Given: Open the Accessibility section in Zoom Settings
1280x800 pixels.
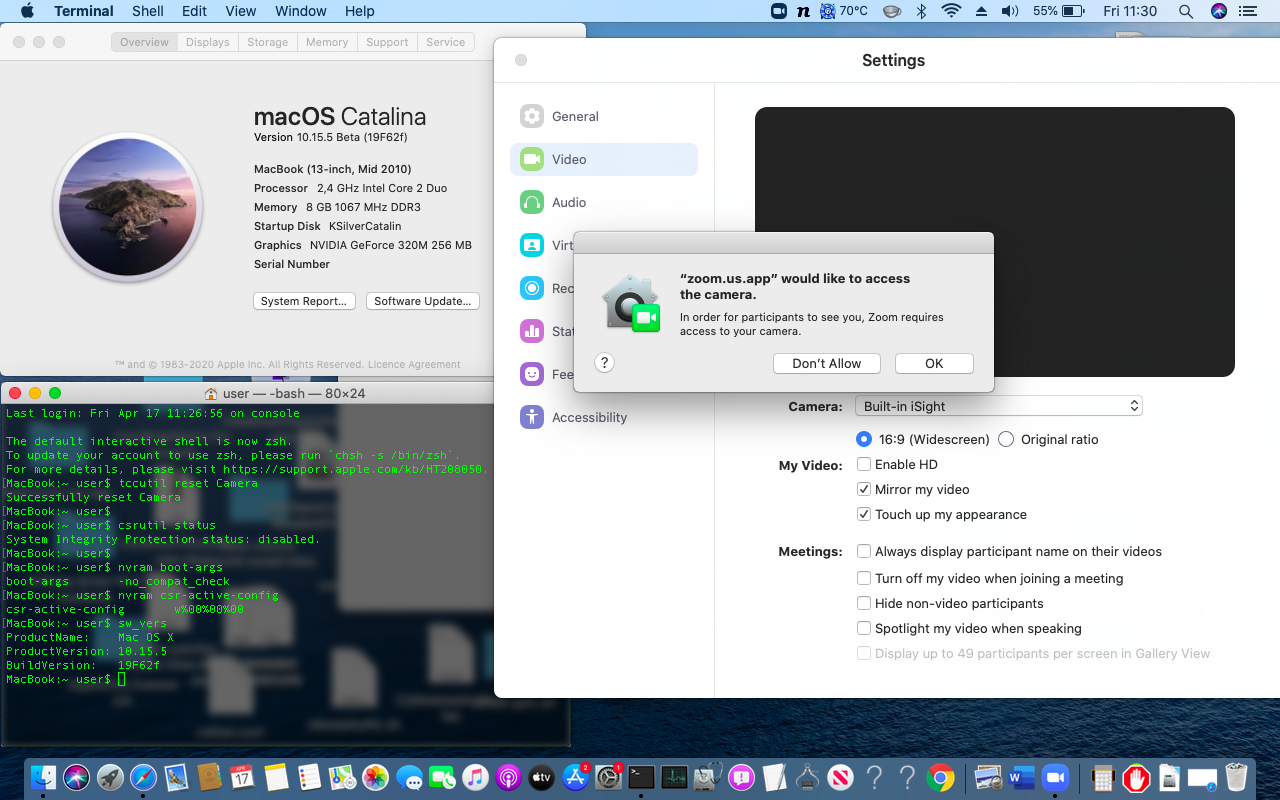Looking at the screenshot, I should (x=604, y=417).
